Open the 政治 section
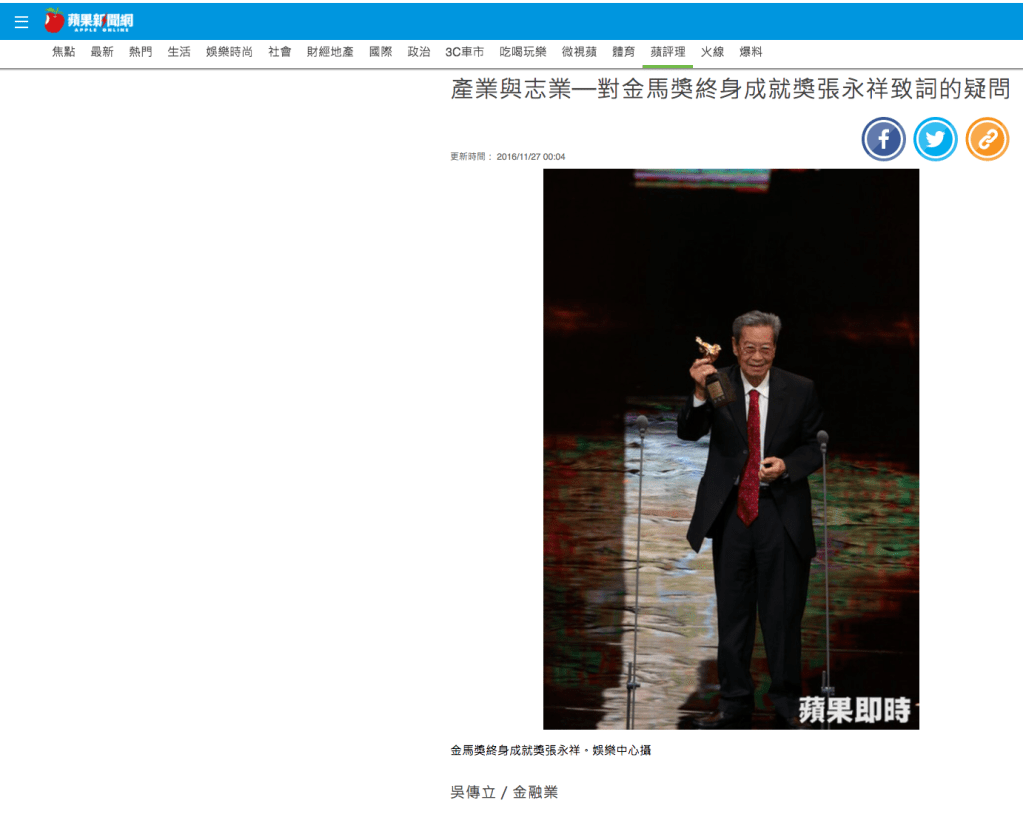Image resolution: width=1023 pixels, height=820 pixels. click(419, 52)
